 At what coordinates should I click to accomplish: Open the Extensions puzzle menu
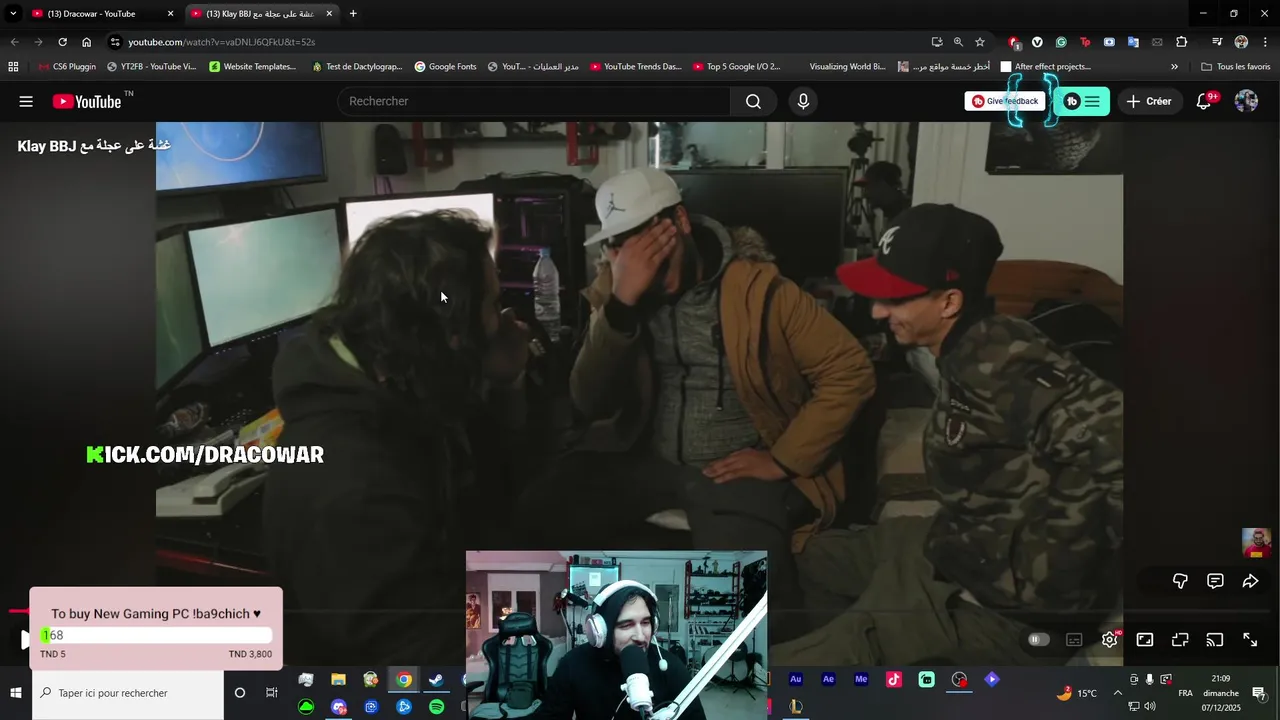coord(1182,42)
